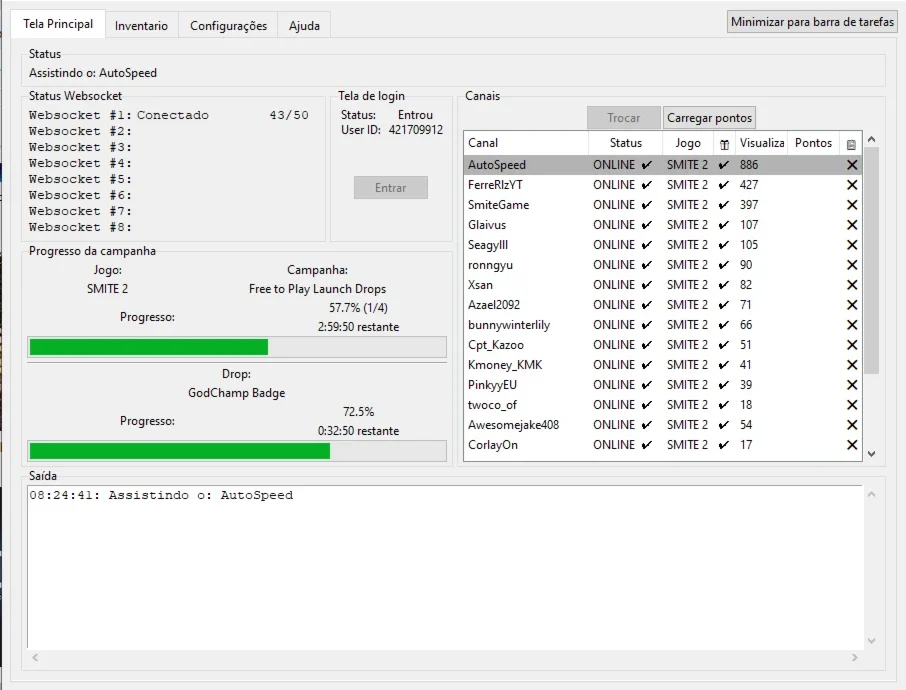Switch to the Configurações tab
This screenshot has width=906, height=690.
click(x=228, y=25)
